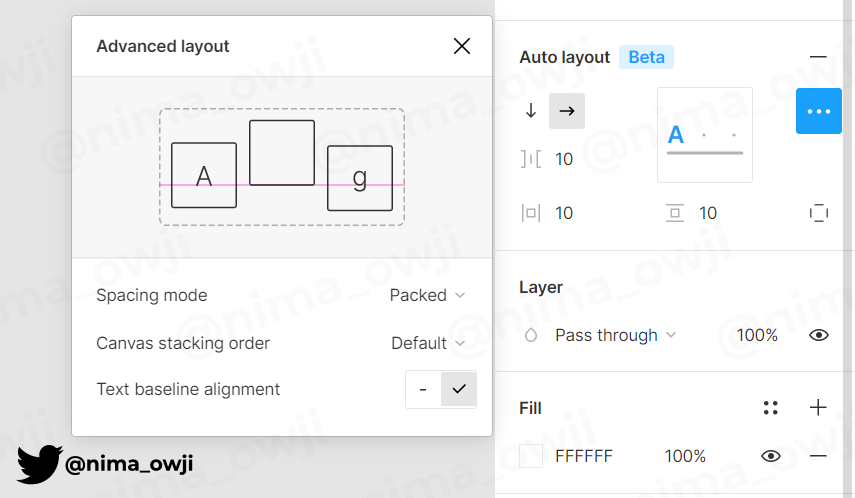This screenshot has width=855, height=498.
Task: Open the Spacing mode Packed dropdown
Action: pos(427,295)
